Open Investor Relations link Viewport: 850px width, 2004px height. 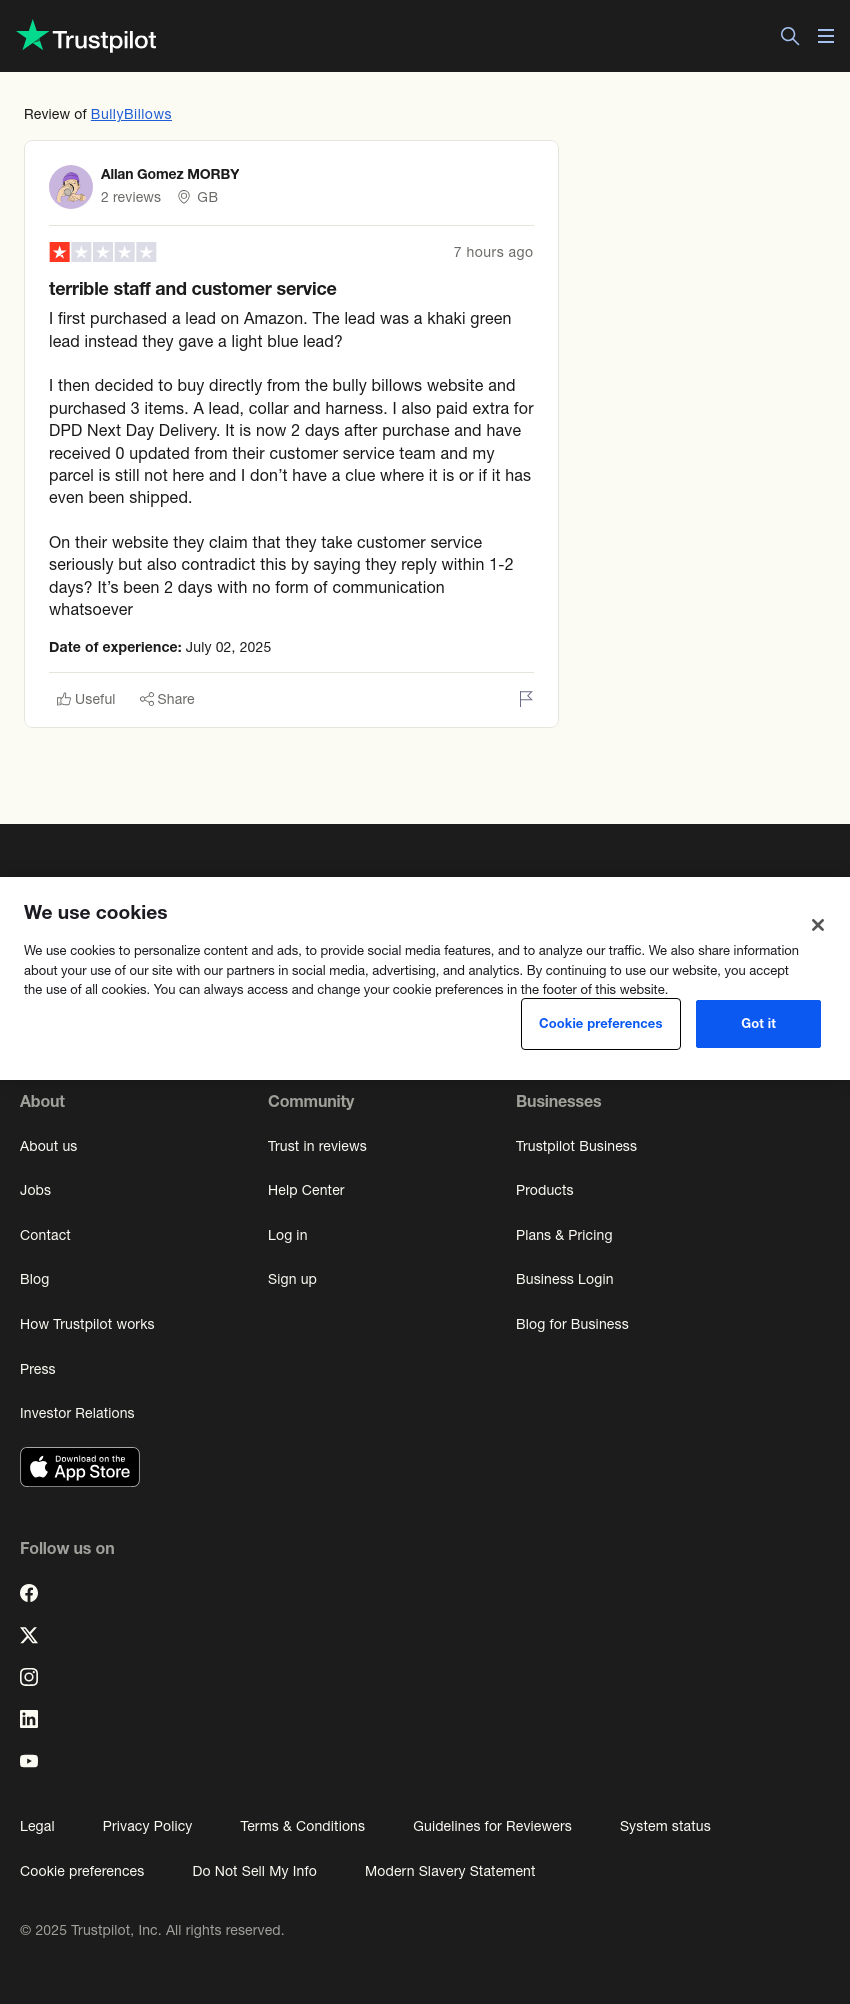pos(77,1413)
